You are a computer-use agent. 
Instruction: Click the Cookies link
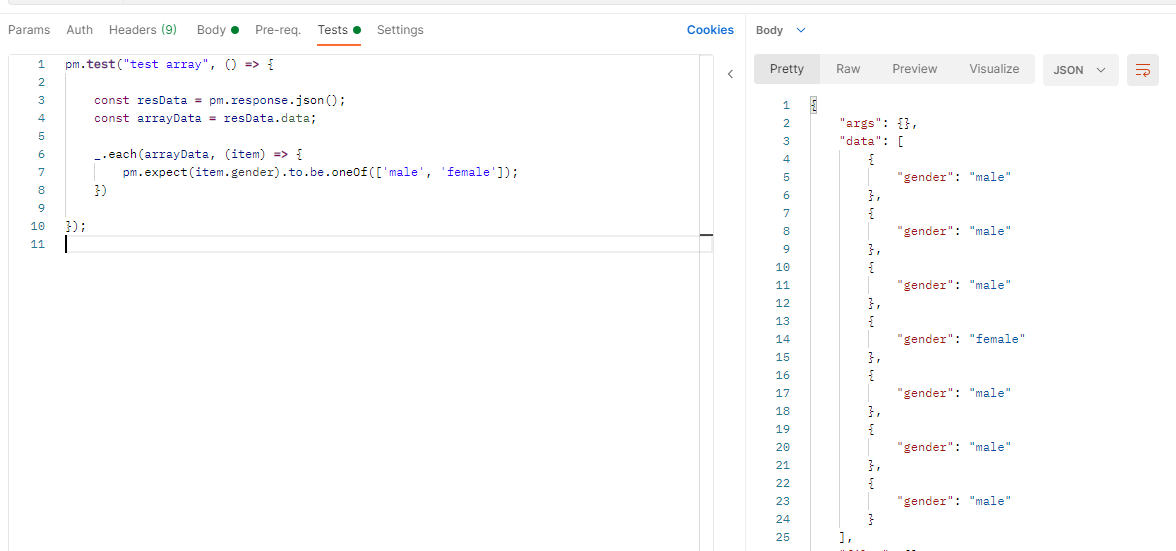point(710,30)
